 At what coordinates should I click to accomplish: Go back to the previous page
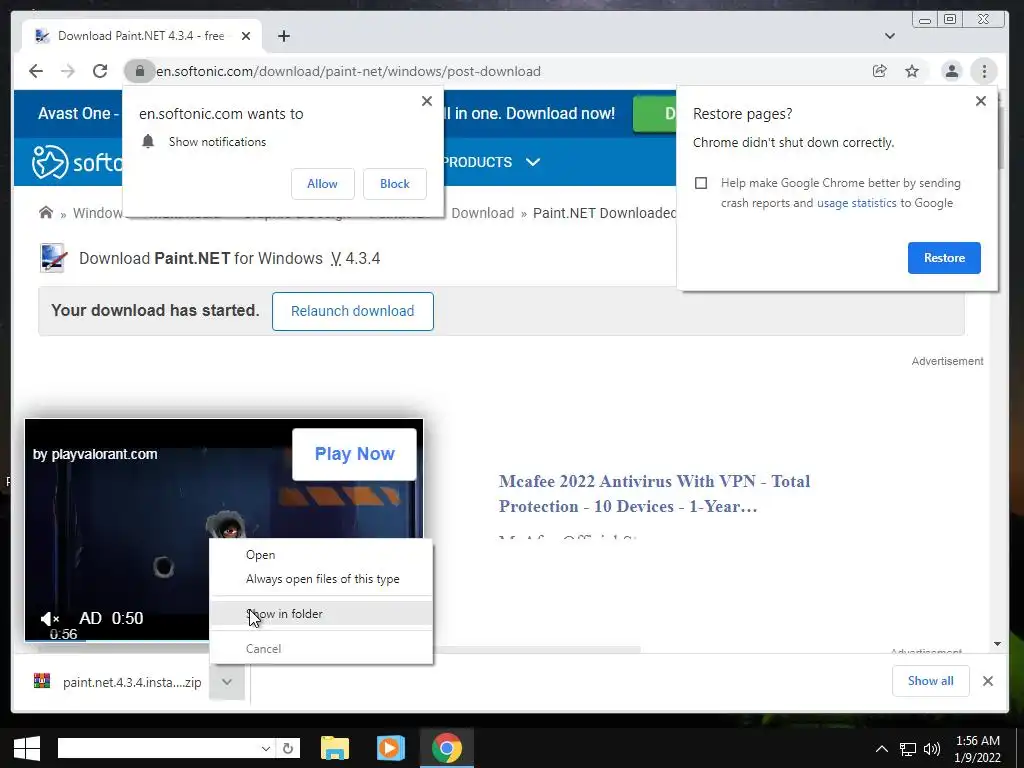(36, 71)
